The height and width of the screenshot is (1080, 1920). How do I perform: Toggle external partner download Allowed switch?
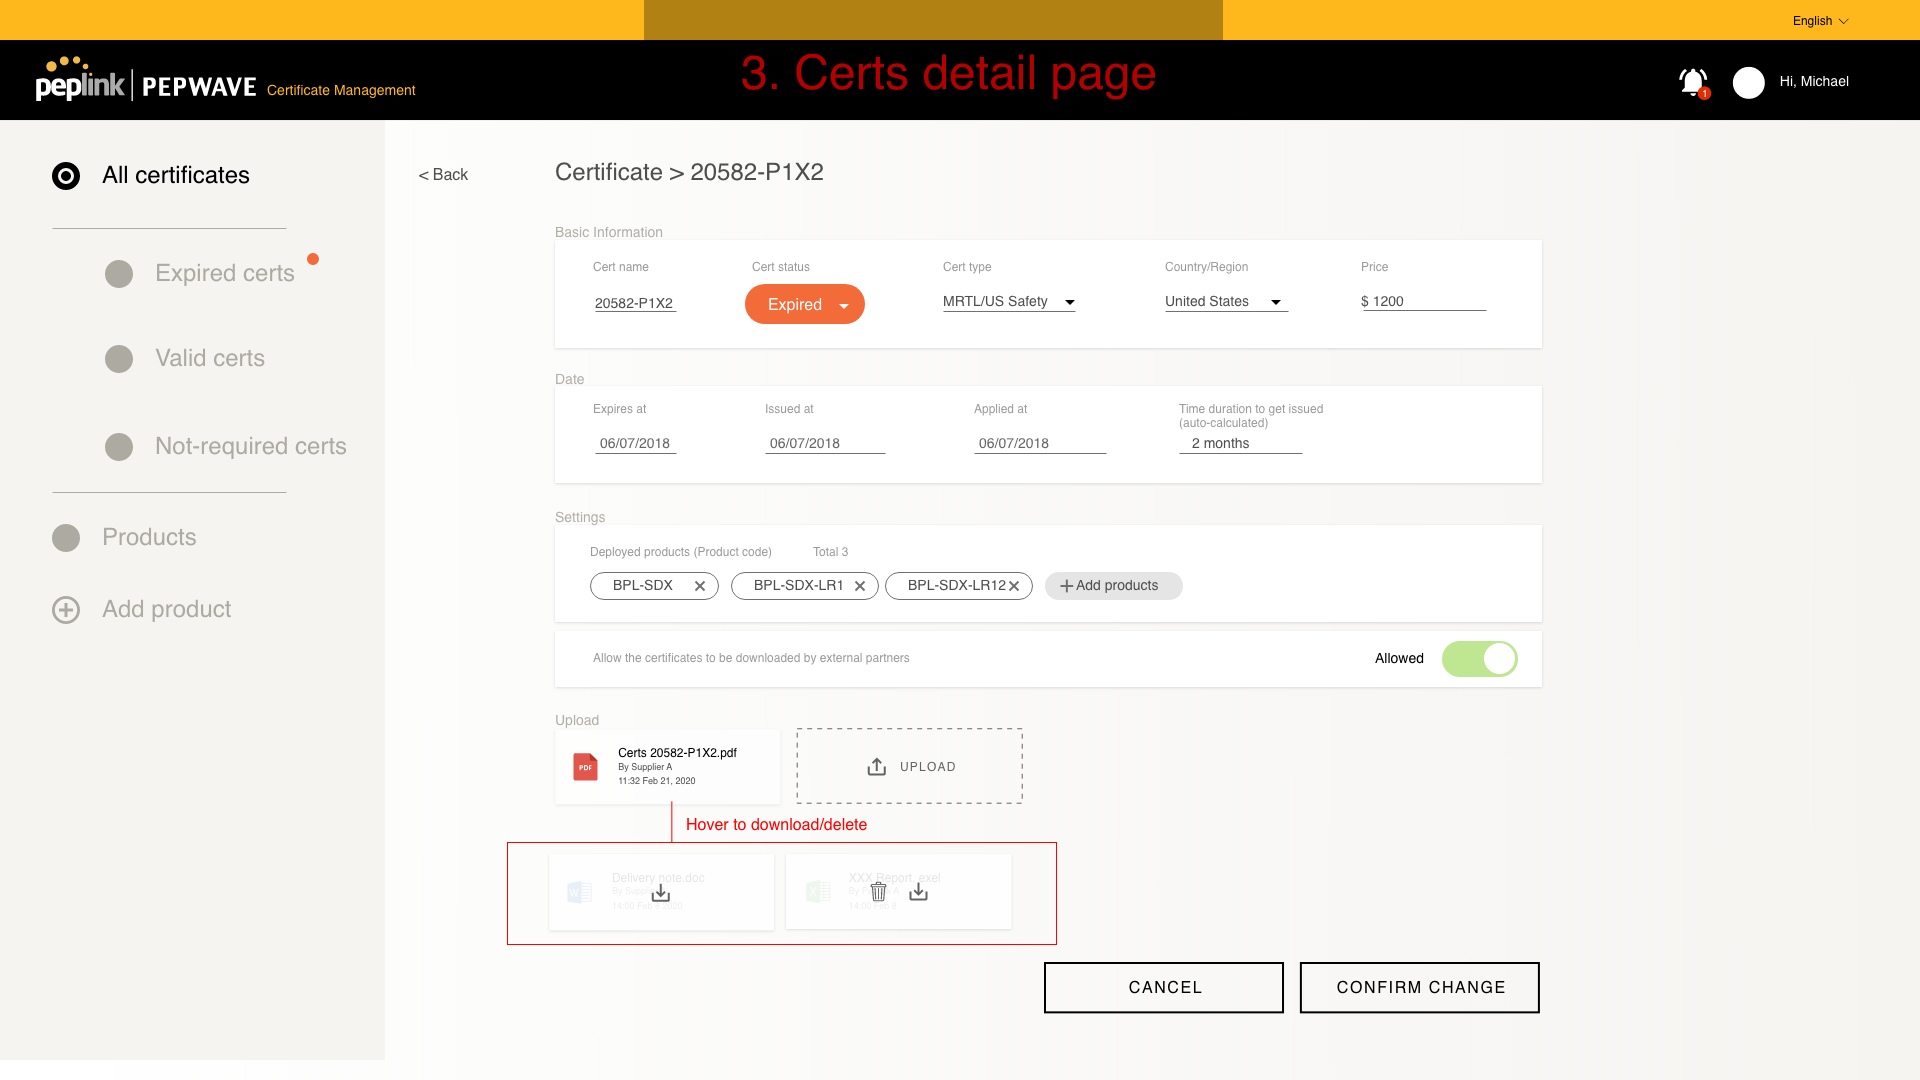1479,659
